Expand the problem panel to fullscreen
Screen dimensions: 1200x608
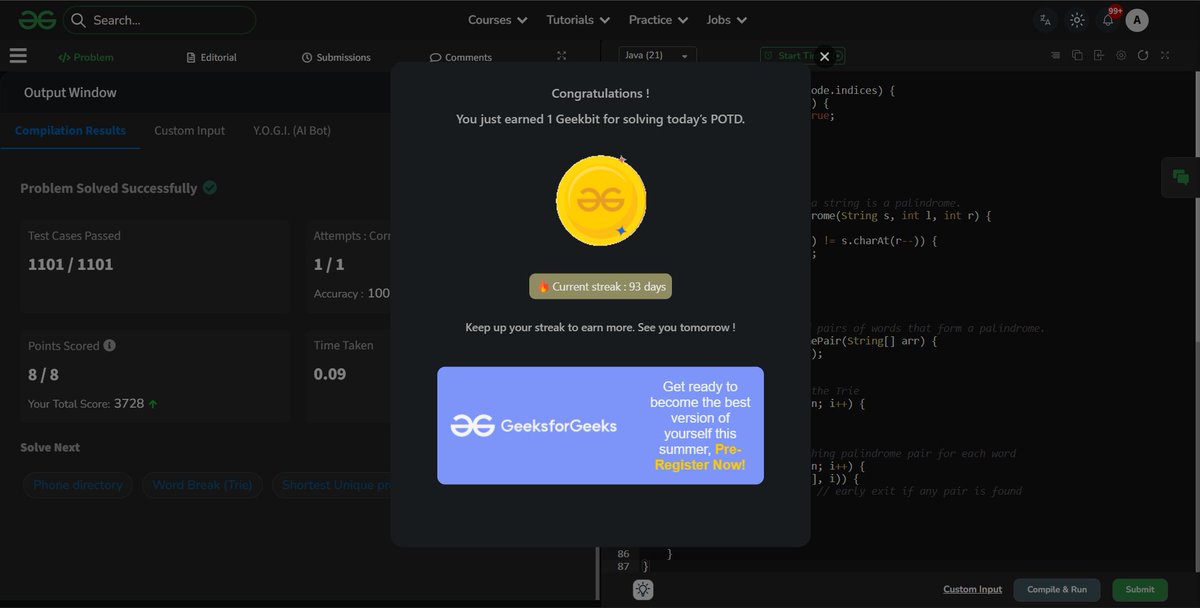pos(562,56)
